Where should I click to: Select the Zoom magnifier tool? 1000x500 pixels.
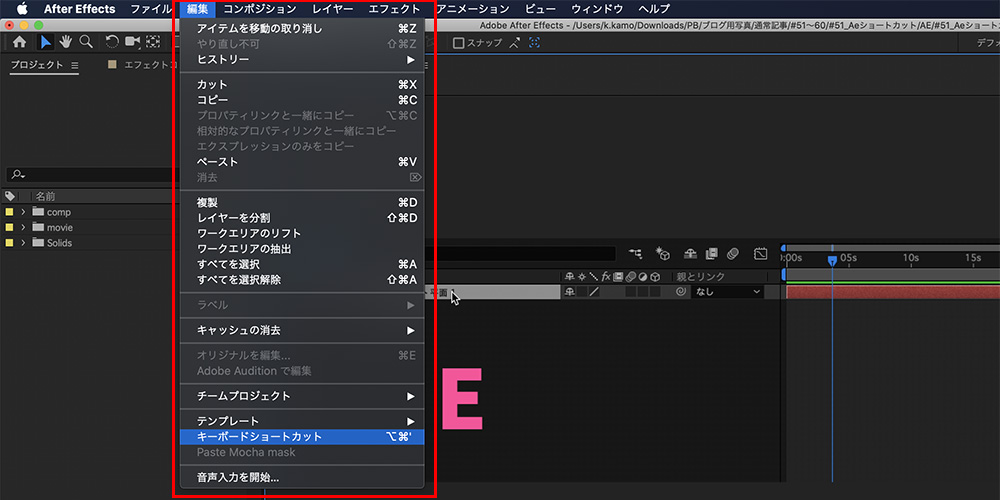click(86, 42)
